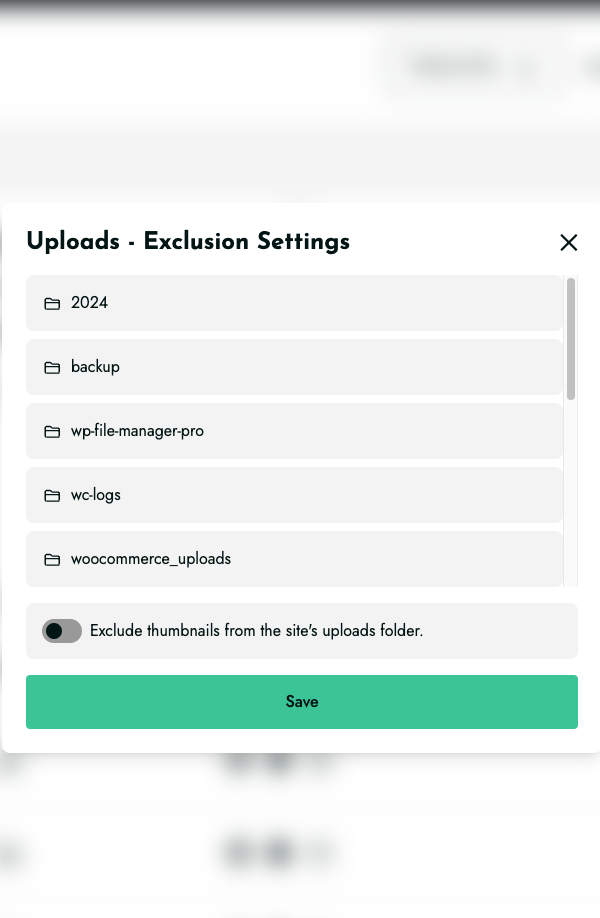Save the exclusion settings
The height and width of the screenshot is (918, 600).
[302, 702]
